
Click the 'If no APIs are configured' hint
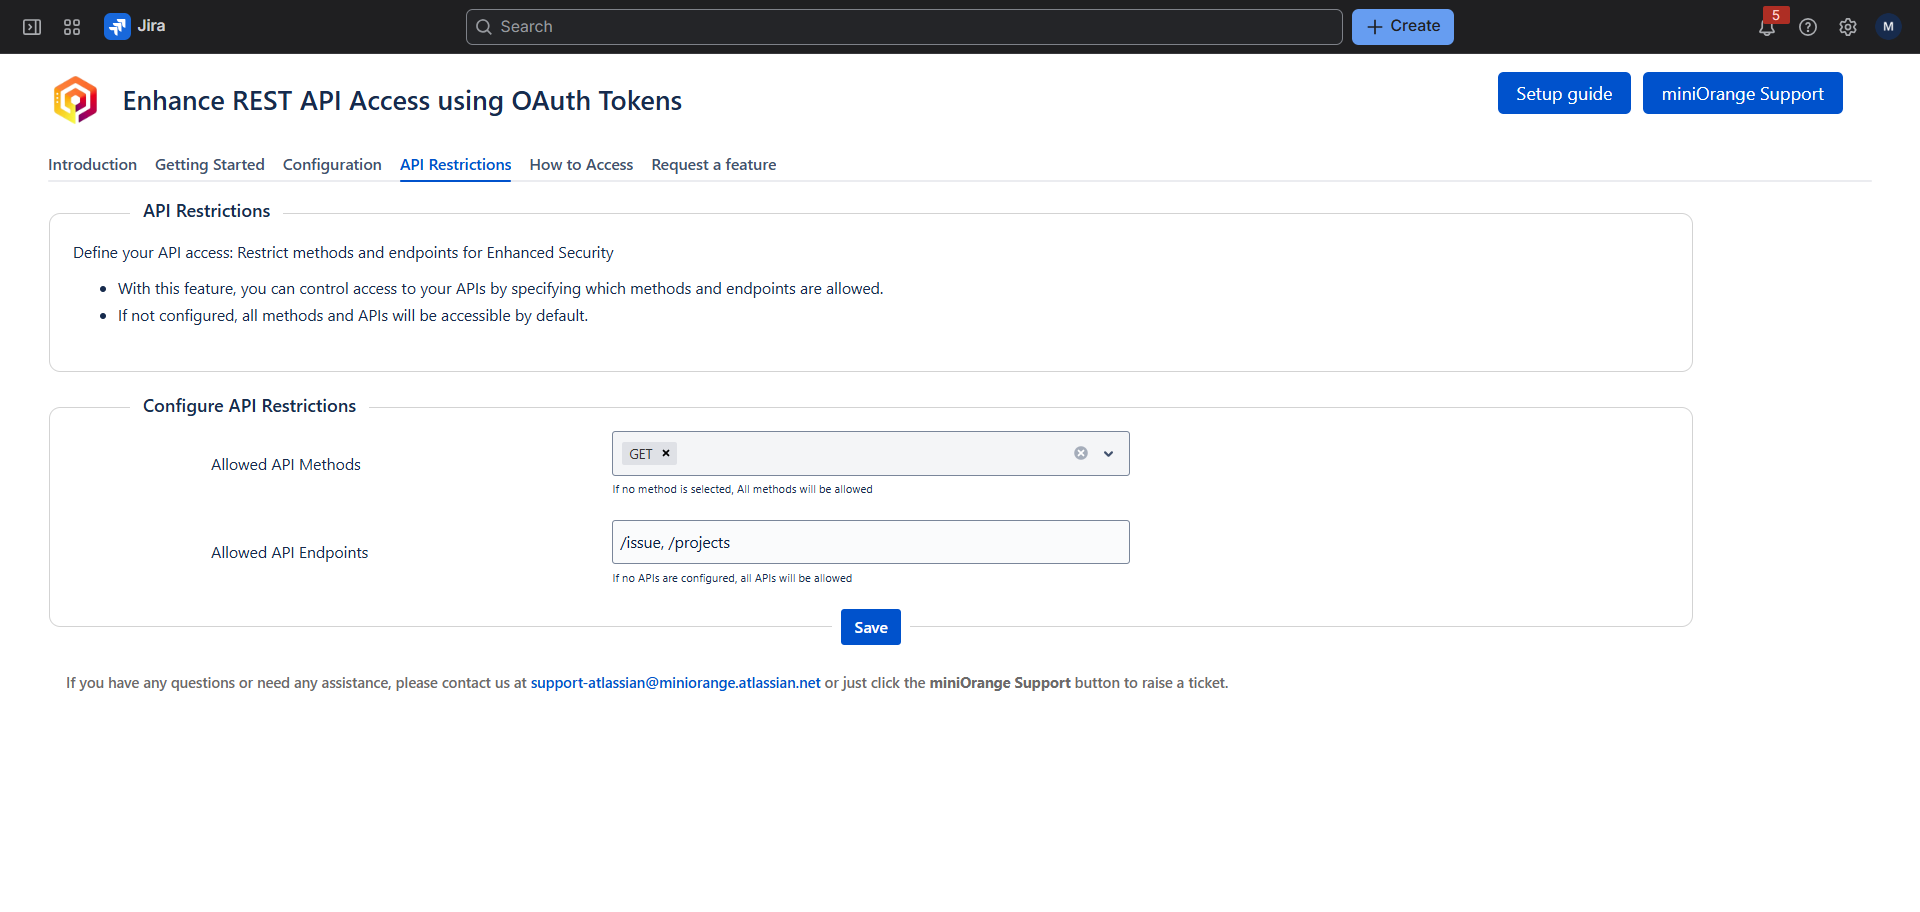tap(732, 578)
